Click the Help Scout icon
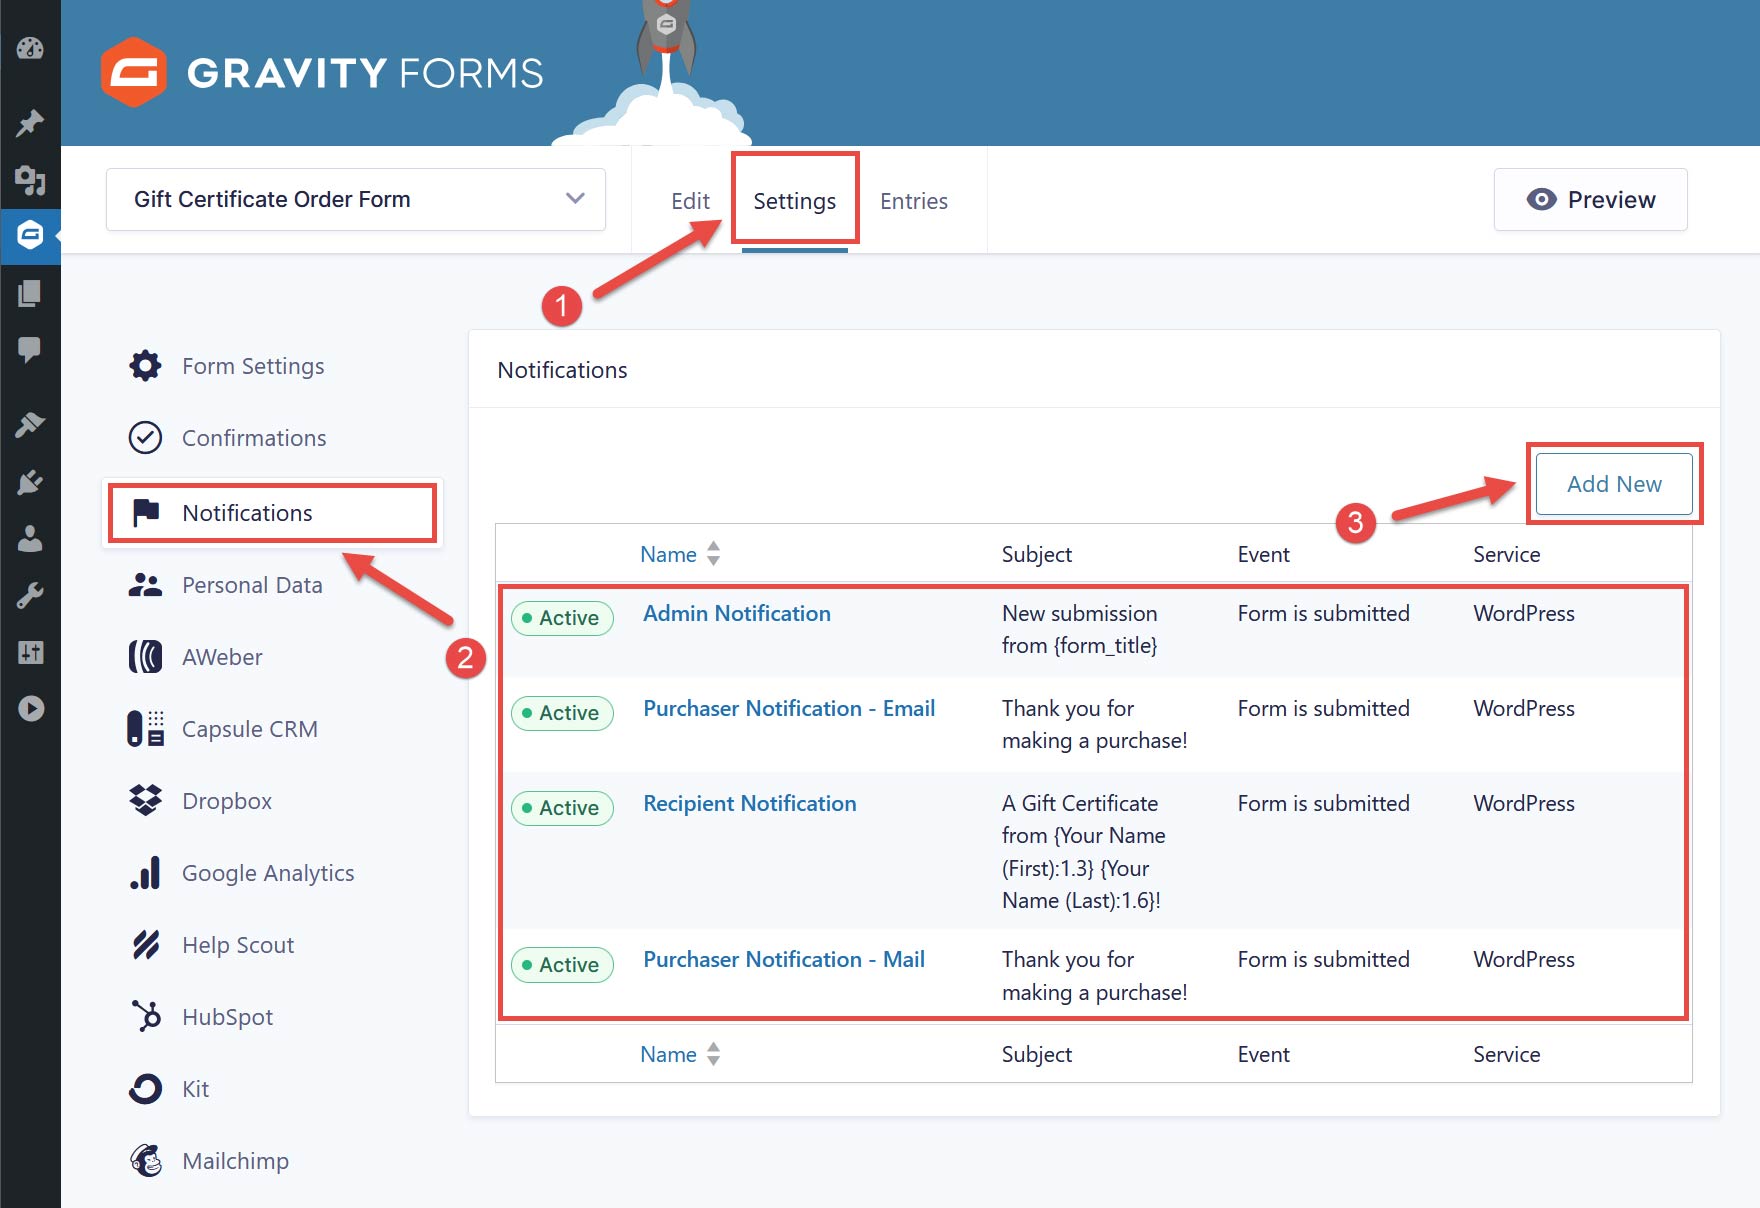The height and width of the screenshot is (1208, 1760). tap(146, 945)
